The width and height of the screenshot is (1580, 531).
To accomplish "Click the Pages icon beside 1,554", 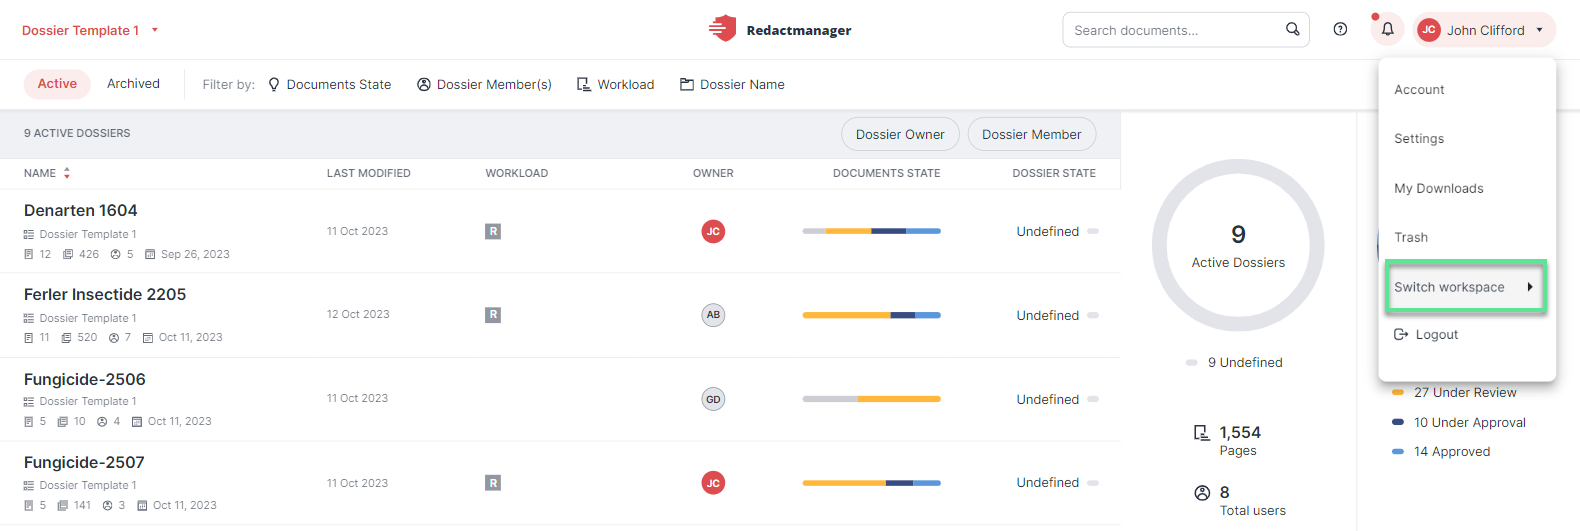I will pos(1201,433).
